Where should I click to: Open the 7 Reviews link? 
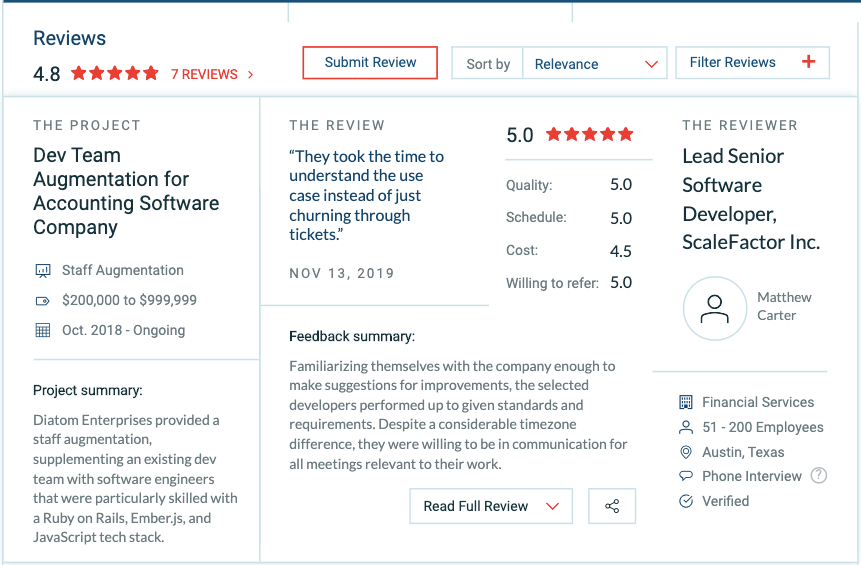204,74
